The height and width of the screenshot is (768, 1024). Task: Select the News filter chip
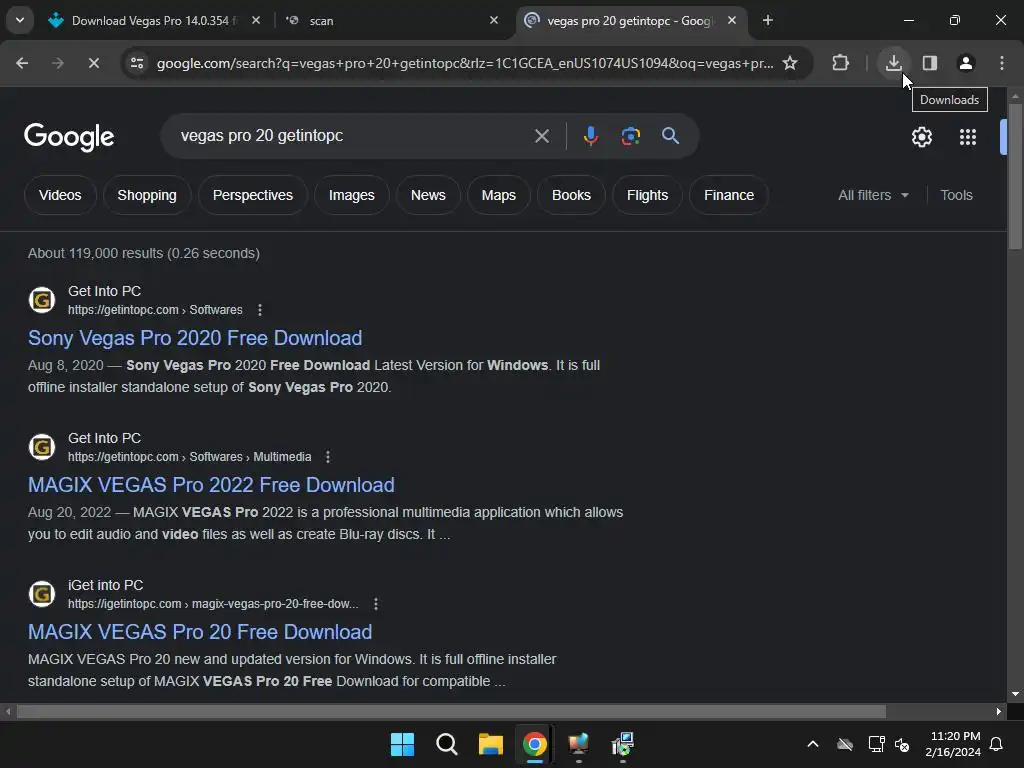click(x=428, y=195)
